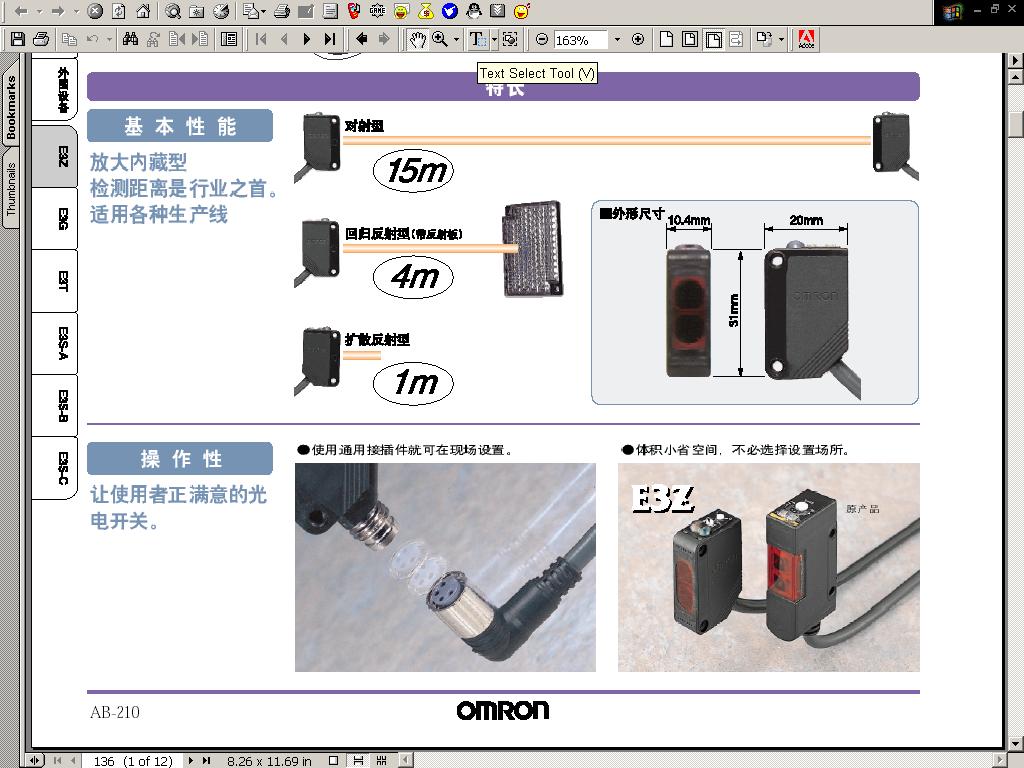This screenshot has height=768, width=1024.
Task: Set the Actual Size page view
Action: pyautogui.click(x=666, y=39)
